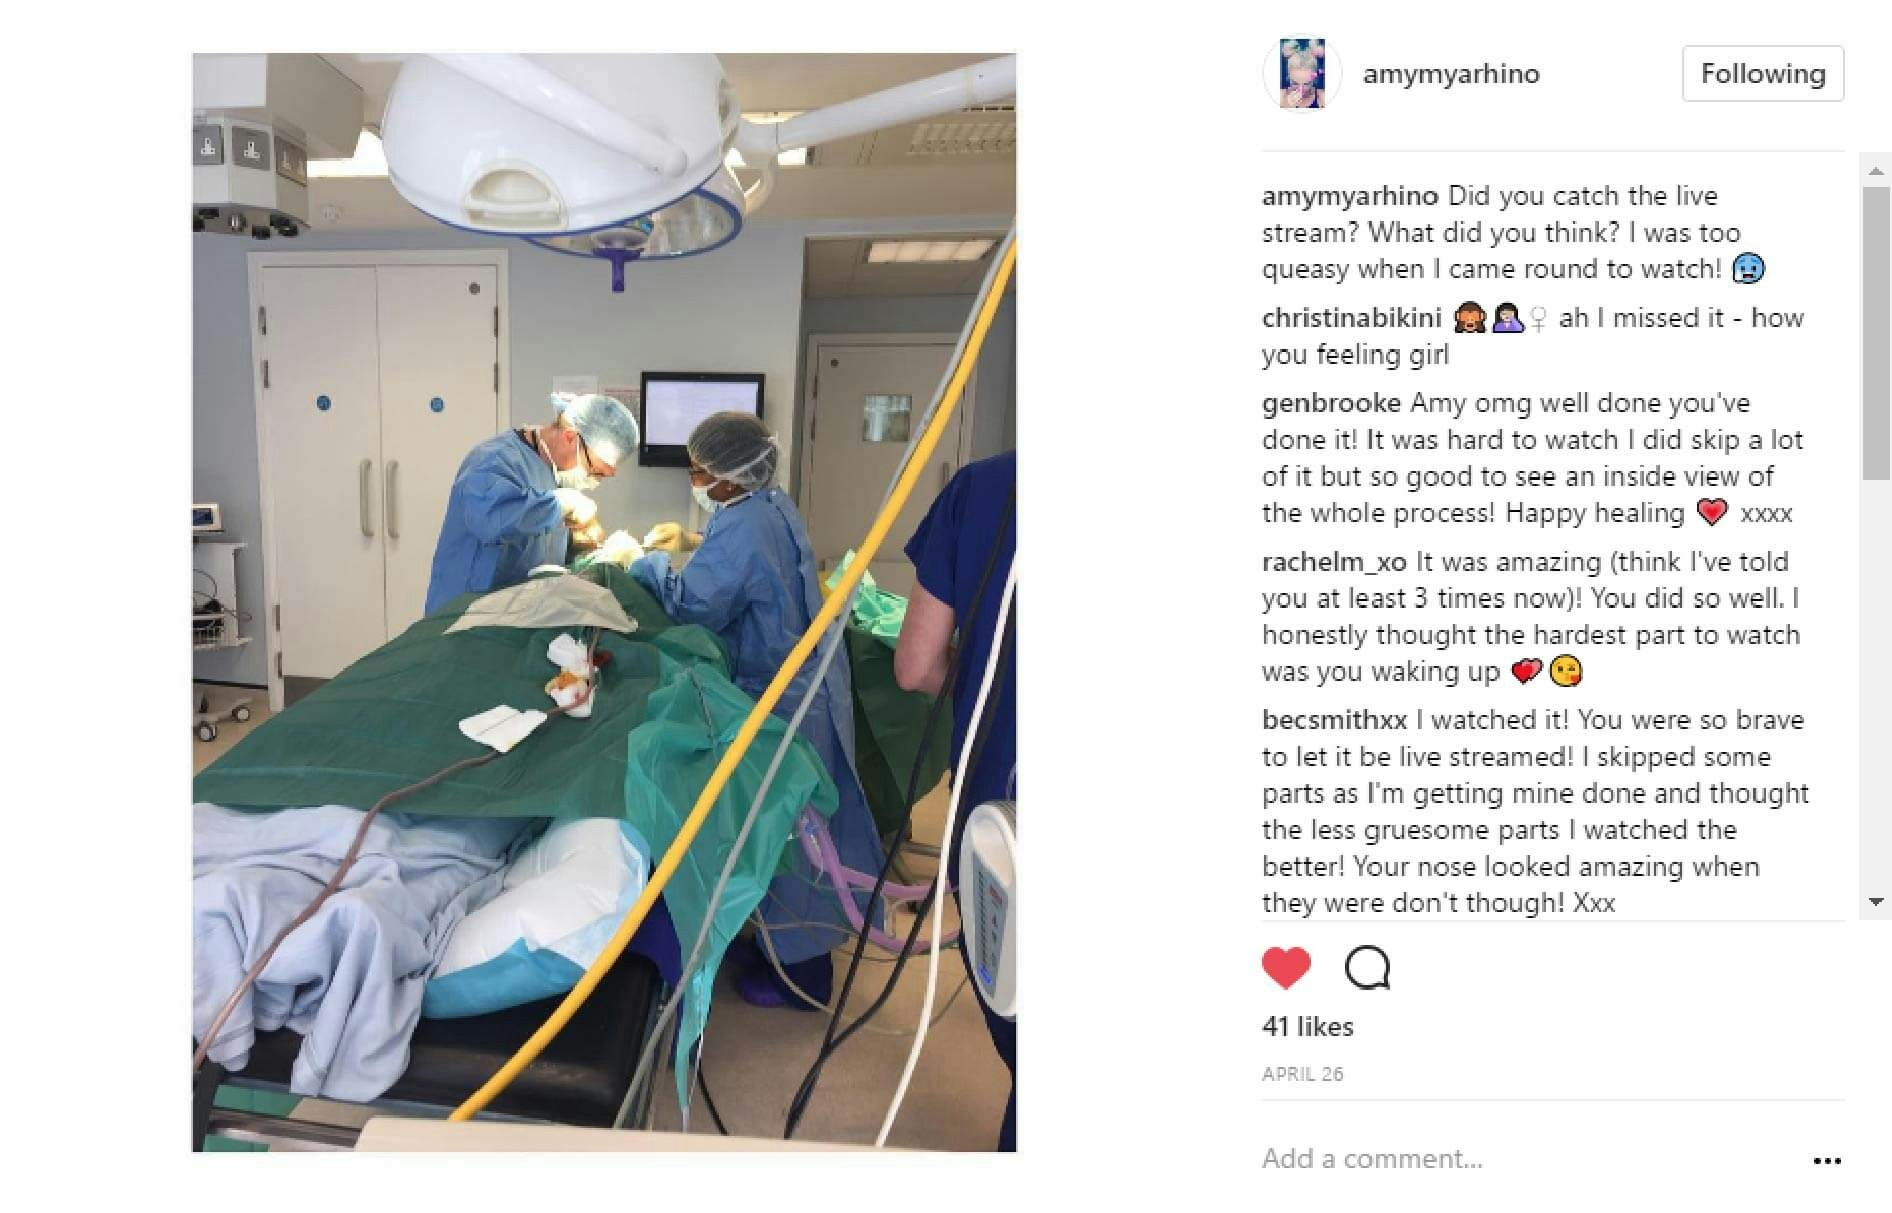Click the scrollbar up arrow
The height and width of the screenshot is (1213, 1892).
(1876, 170)
